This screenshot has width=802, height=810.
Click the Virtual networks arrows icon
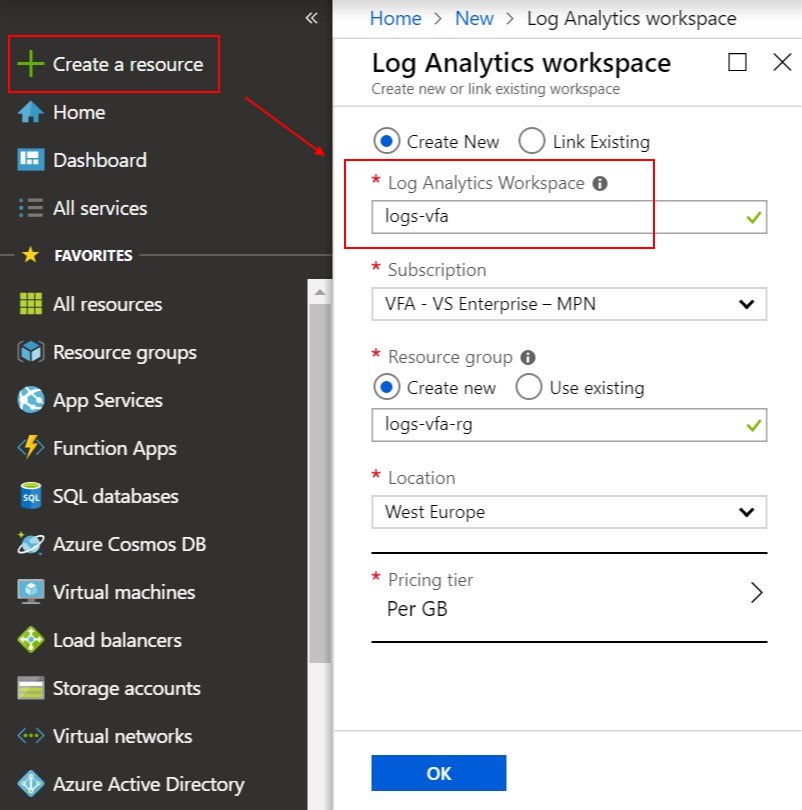pyautogui.click(x=30, y=736)
